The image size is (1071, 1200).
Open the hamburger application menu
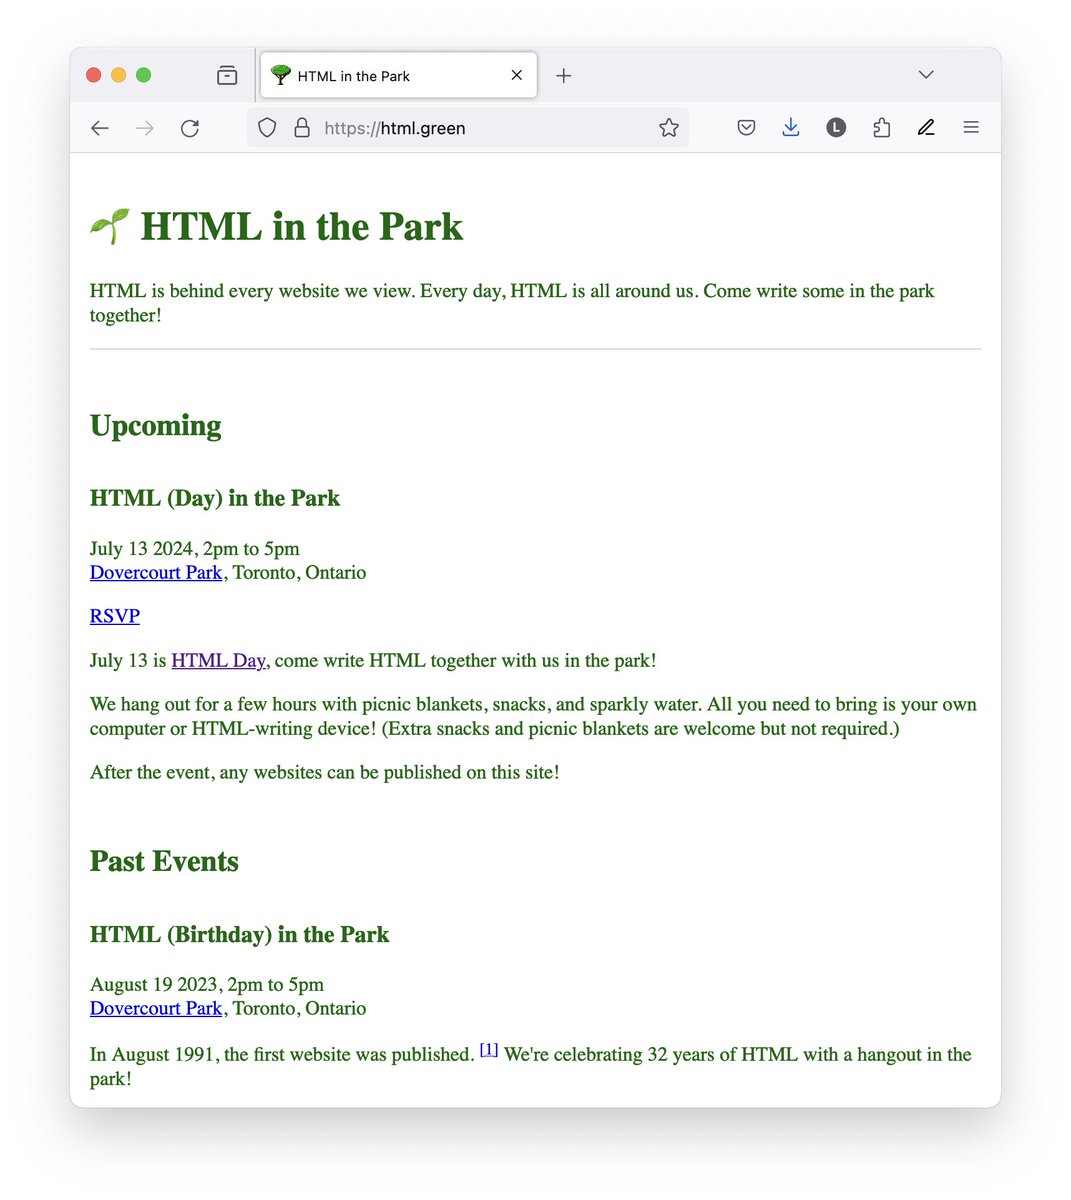(970, 127)
